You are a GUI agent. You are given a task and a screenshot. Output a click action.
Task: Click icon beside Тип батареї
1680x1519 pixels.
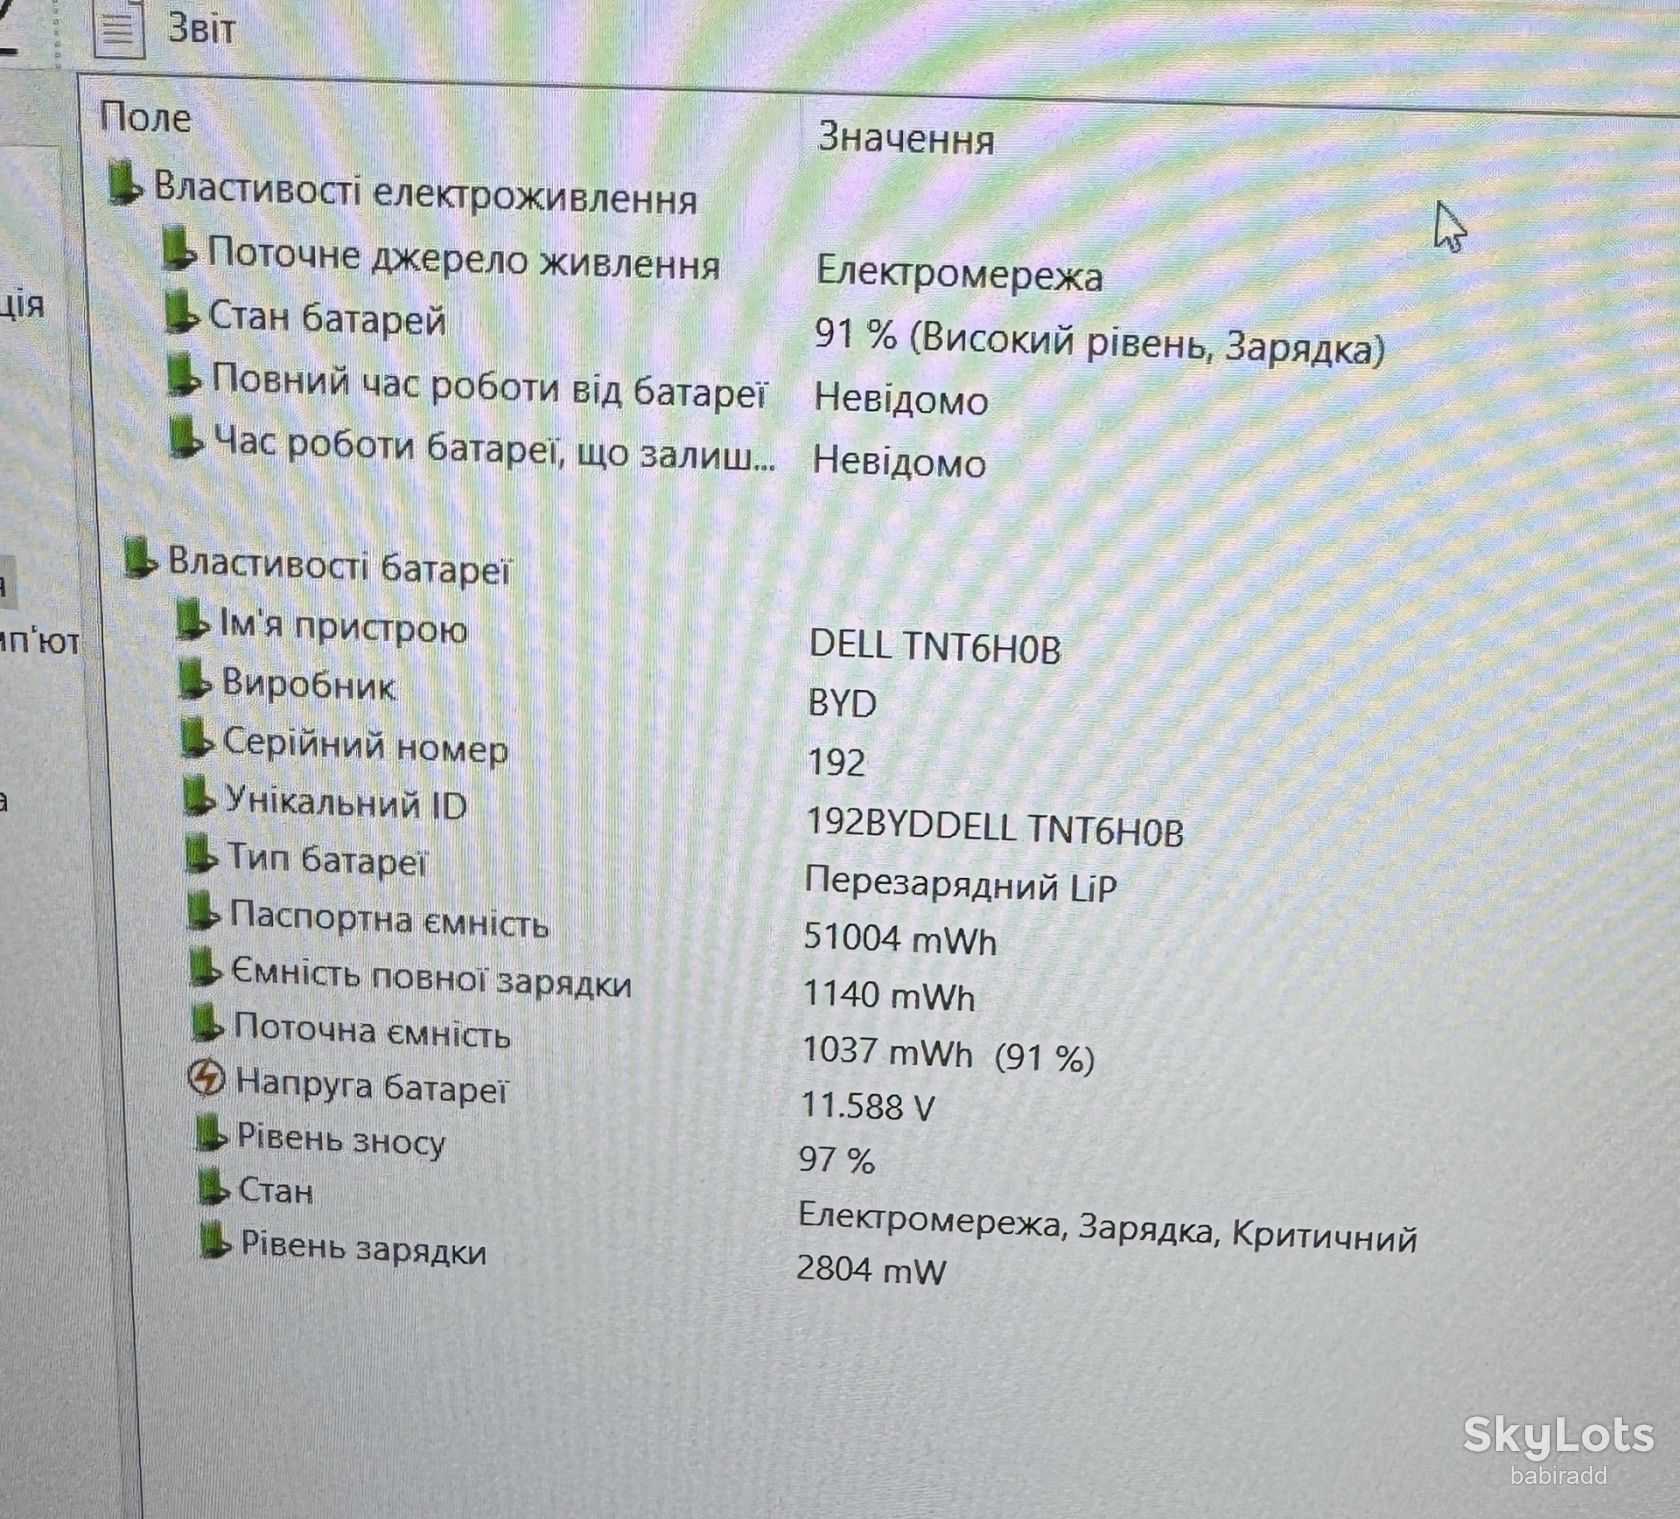[202, 854]
